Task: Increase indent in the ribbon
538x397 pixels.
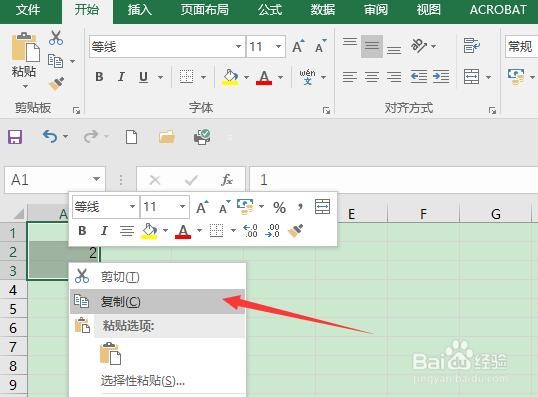Action: (x=441, y=77)
